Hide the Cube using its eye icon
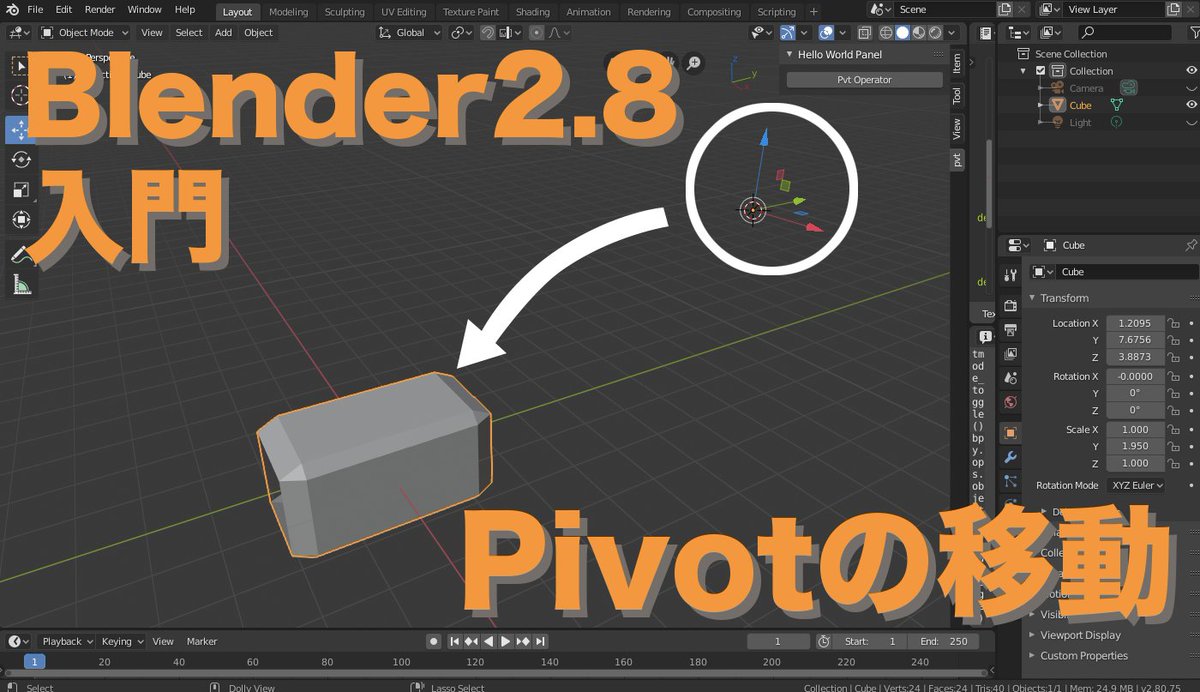1200x692 pixels. point(1191,105)
